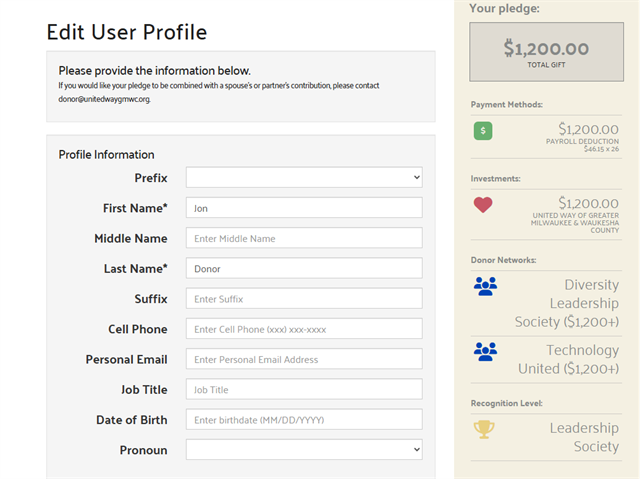The height and width of the screenshot is (479, 640).
Task: Click the Leadership Society recognition level text
Action: click(584, 437)
